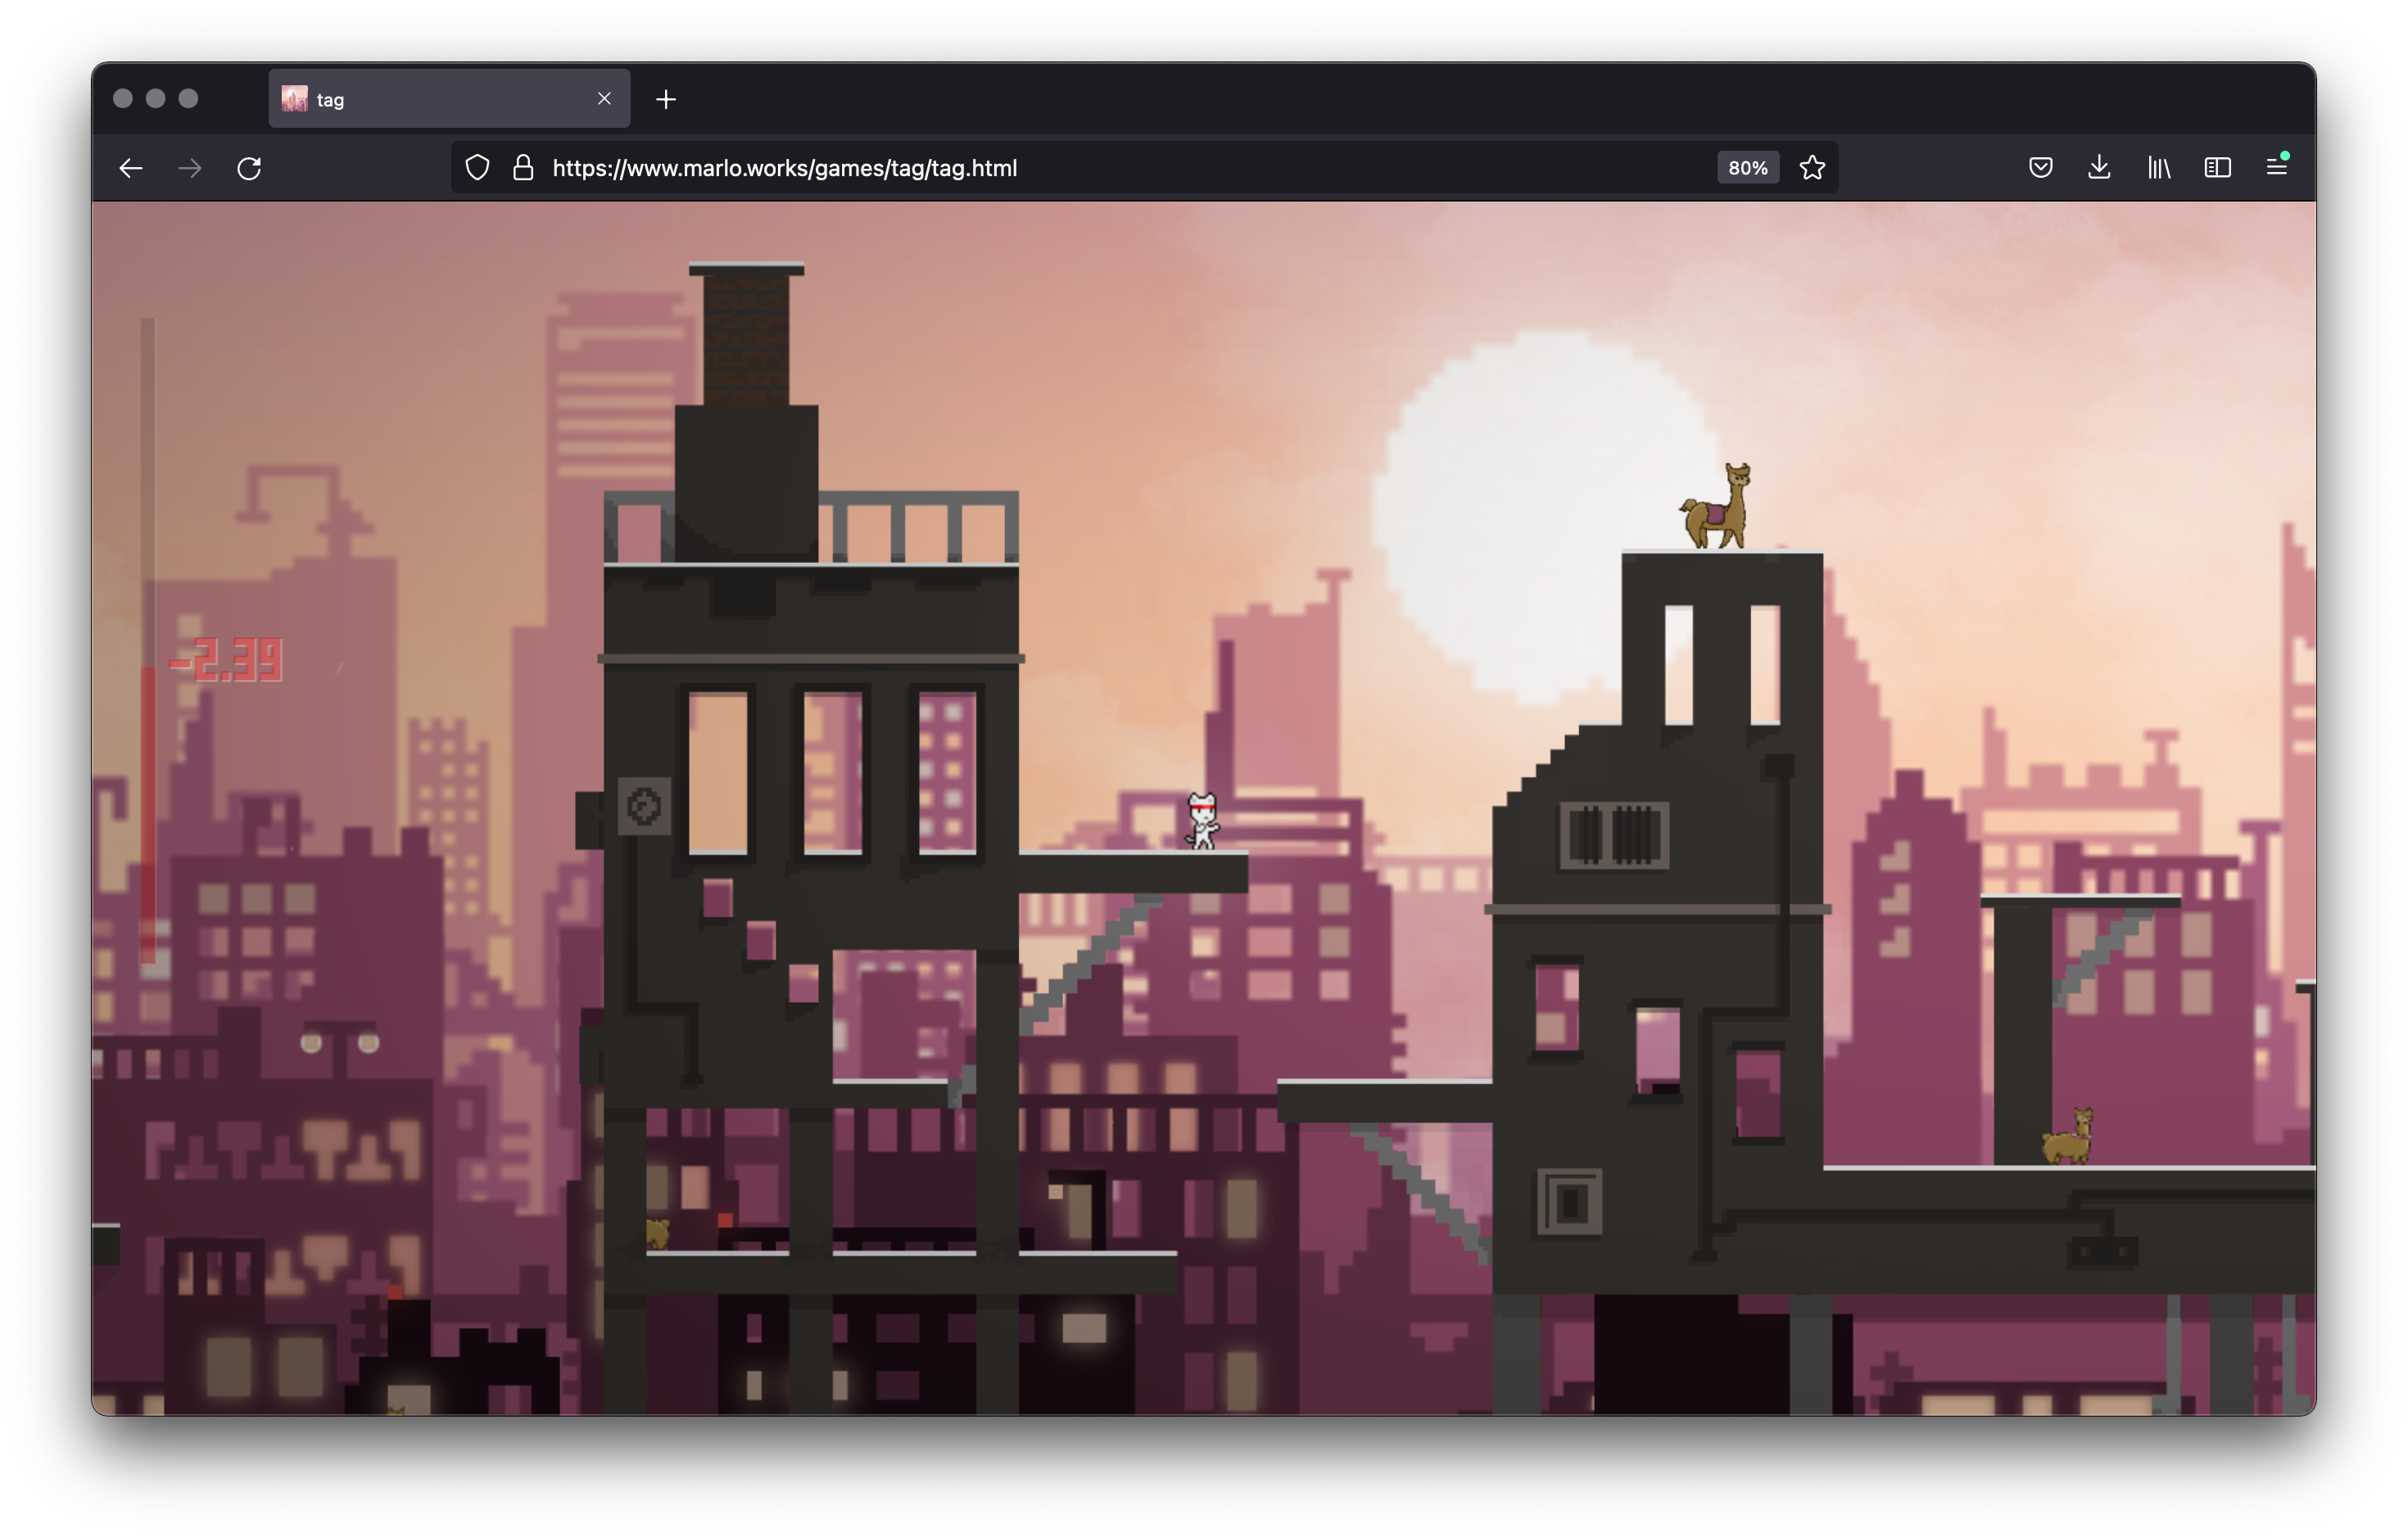Open a new tab with plus button
Viewport: 2408px width, 1537px height.
click(x=666, y=99)
